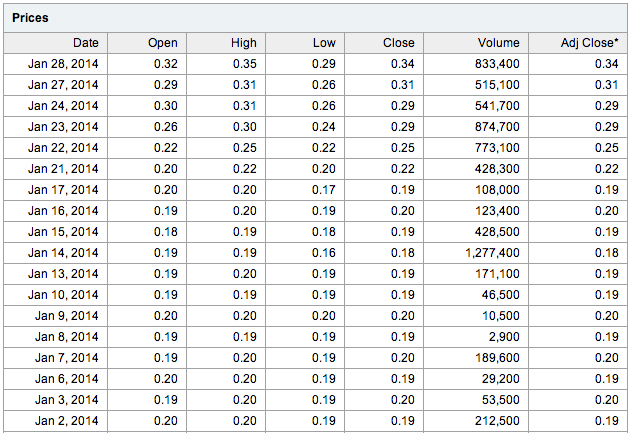Select the Low column header

(x=305, y=43)
